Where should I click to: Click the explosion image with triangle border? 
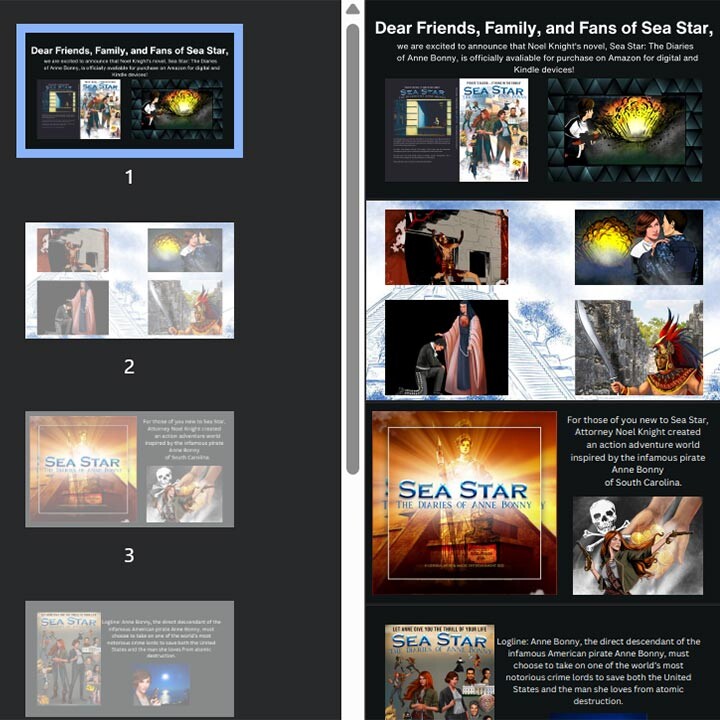pos(625,130)
